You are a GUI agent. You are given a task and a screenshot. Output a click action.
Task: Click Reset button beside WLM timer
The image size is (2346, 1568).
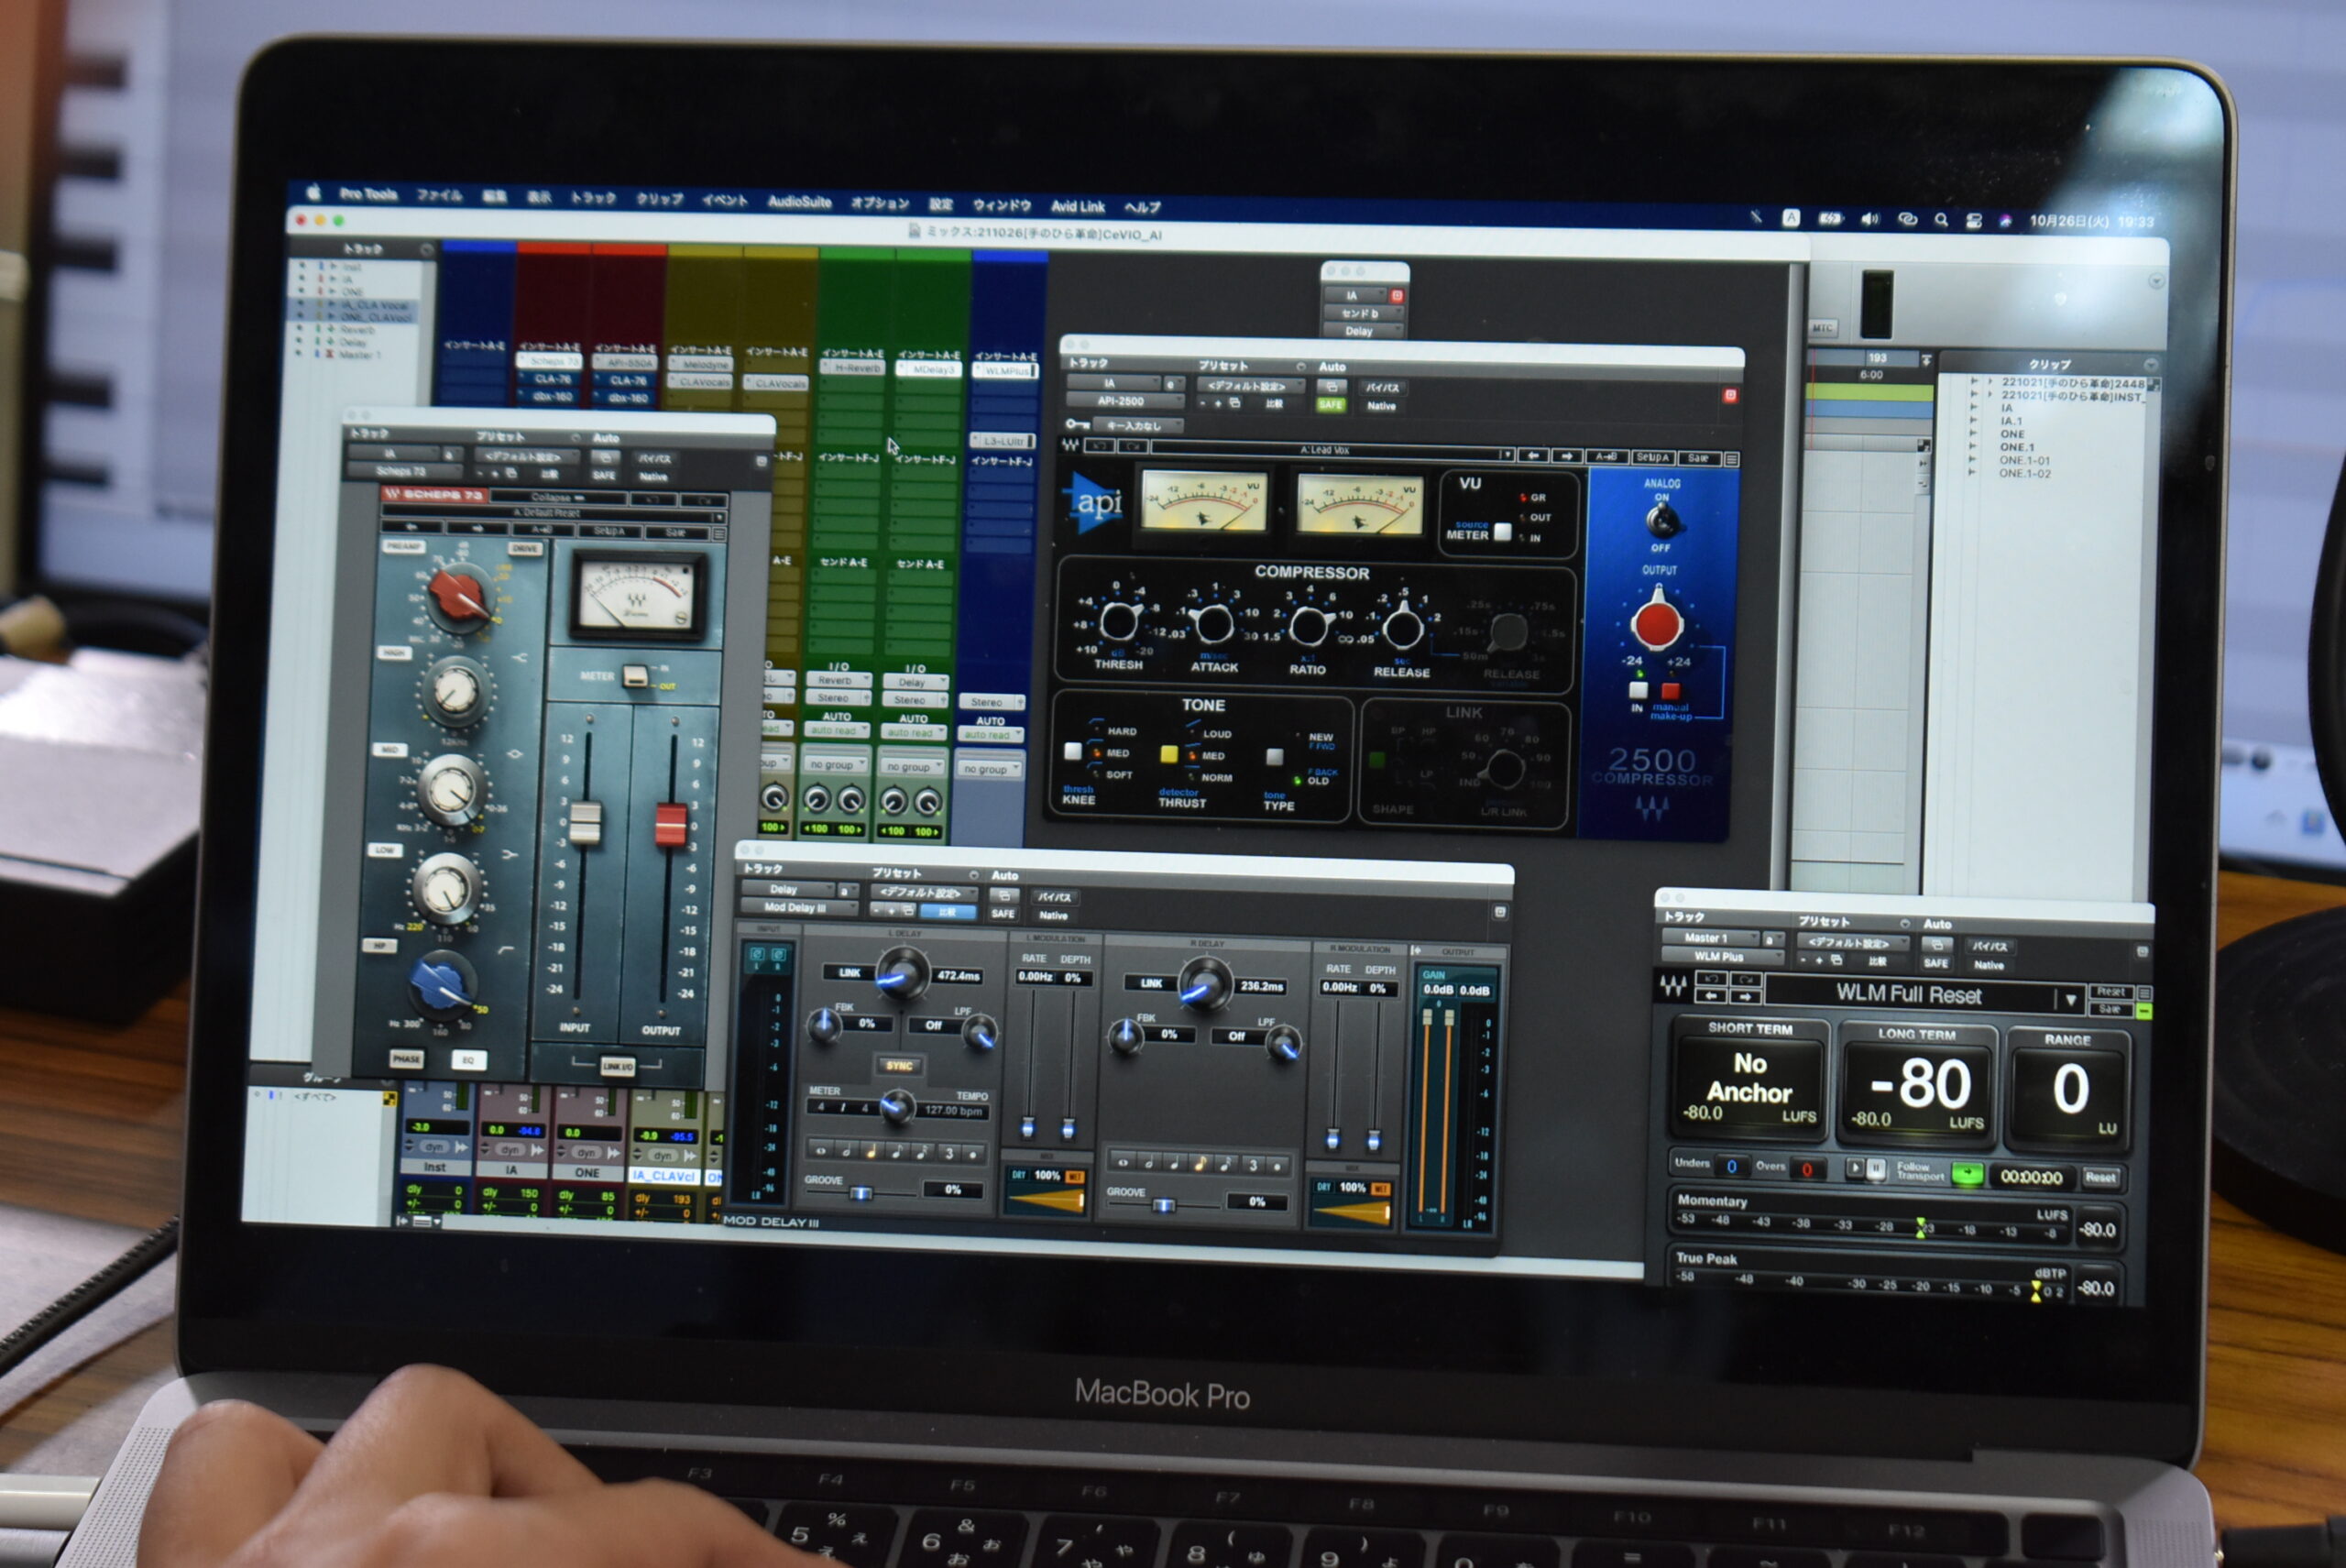click(x=2101, y=1177)
